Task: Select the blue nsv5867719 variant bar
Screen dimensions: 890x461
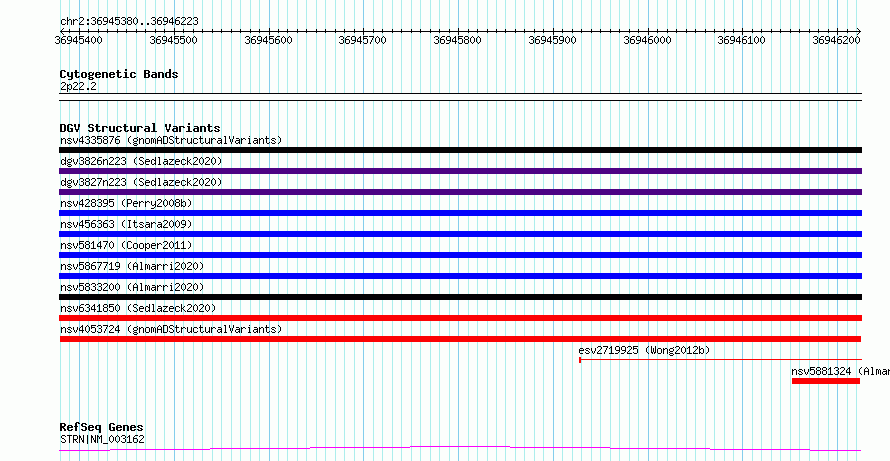Action: pyautogui.click(x=460, y=276)
